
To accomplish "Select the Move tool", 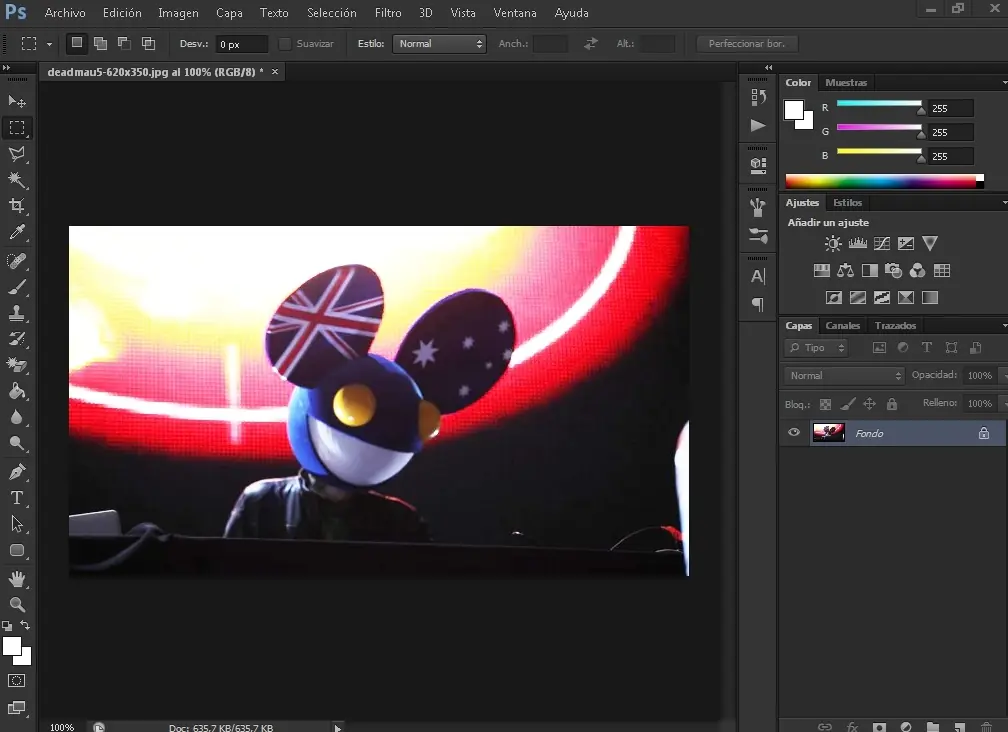I will (17, 102).
